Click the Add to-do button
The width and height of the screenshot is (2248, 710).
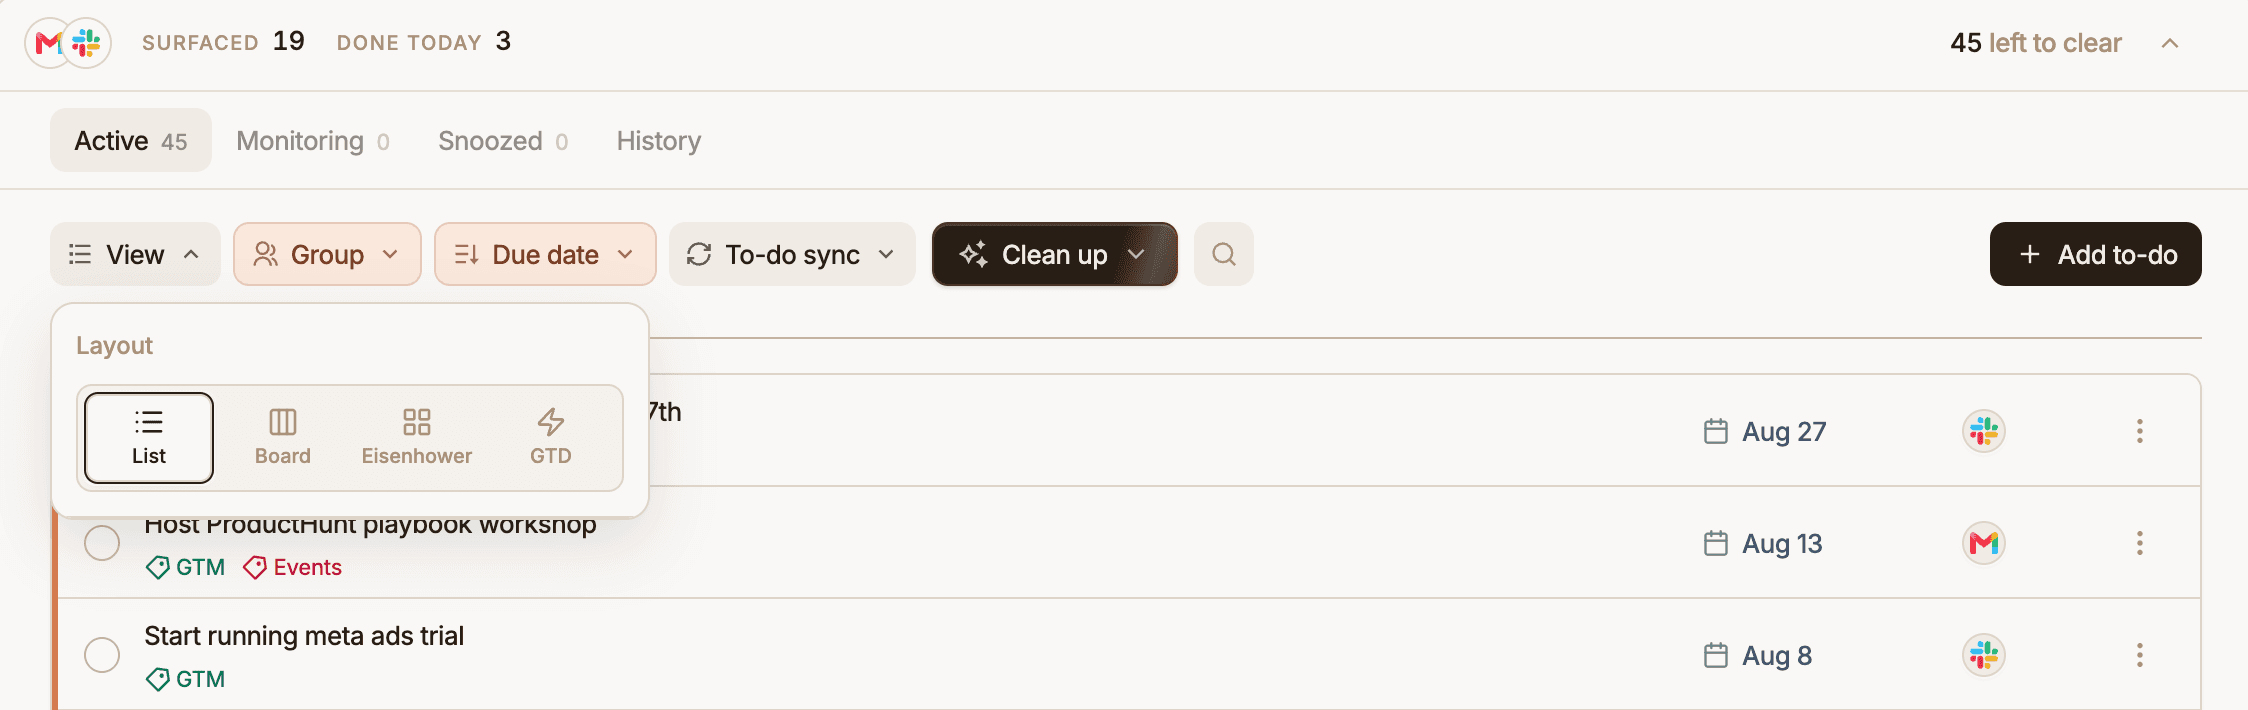tap(2095, 254)
